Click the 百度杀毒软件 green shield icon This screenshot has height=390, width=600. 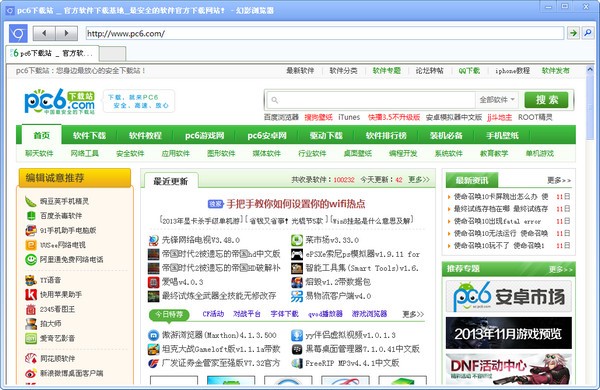31,216
